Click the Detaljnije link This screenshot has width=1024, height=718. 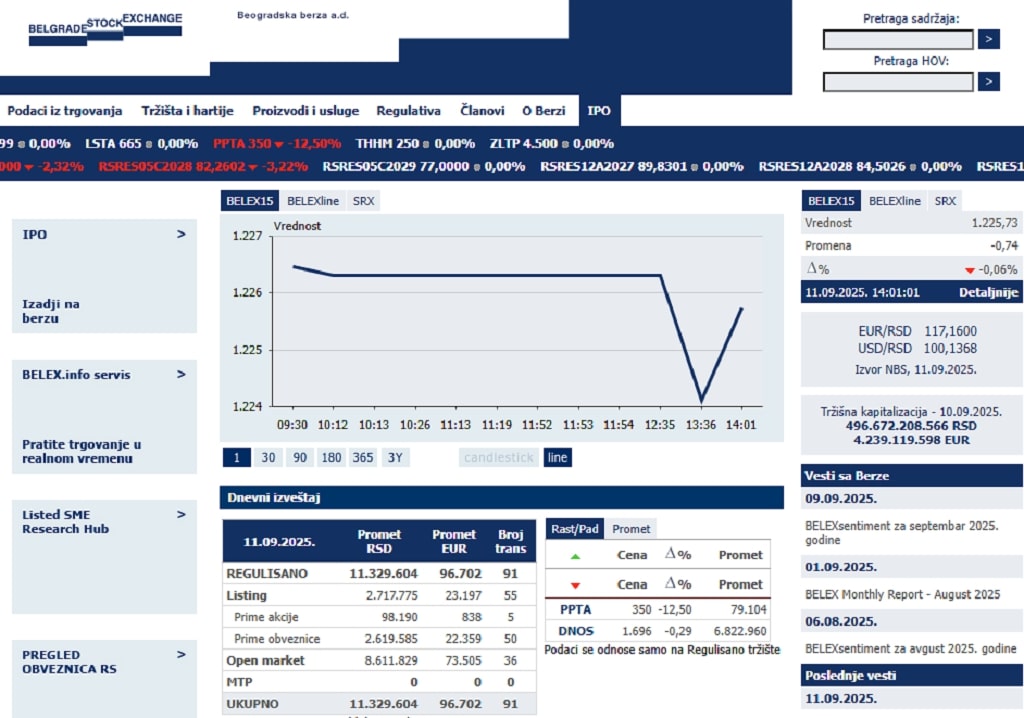pos(987,292)
